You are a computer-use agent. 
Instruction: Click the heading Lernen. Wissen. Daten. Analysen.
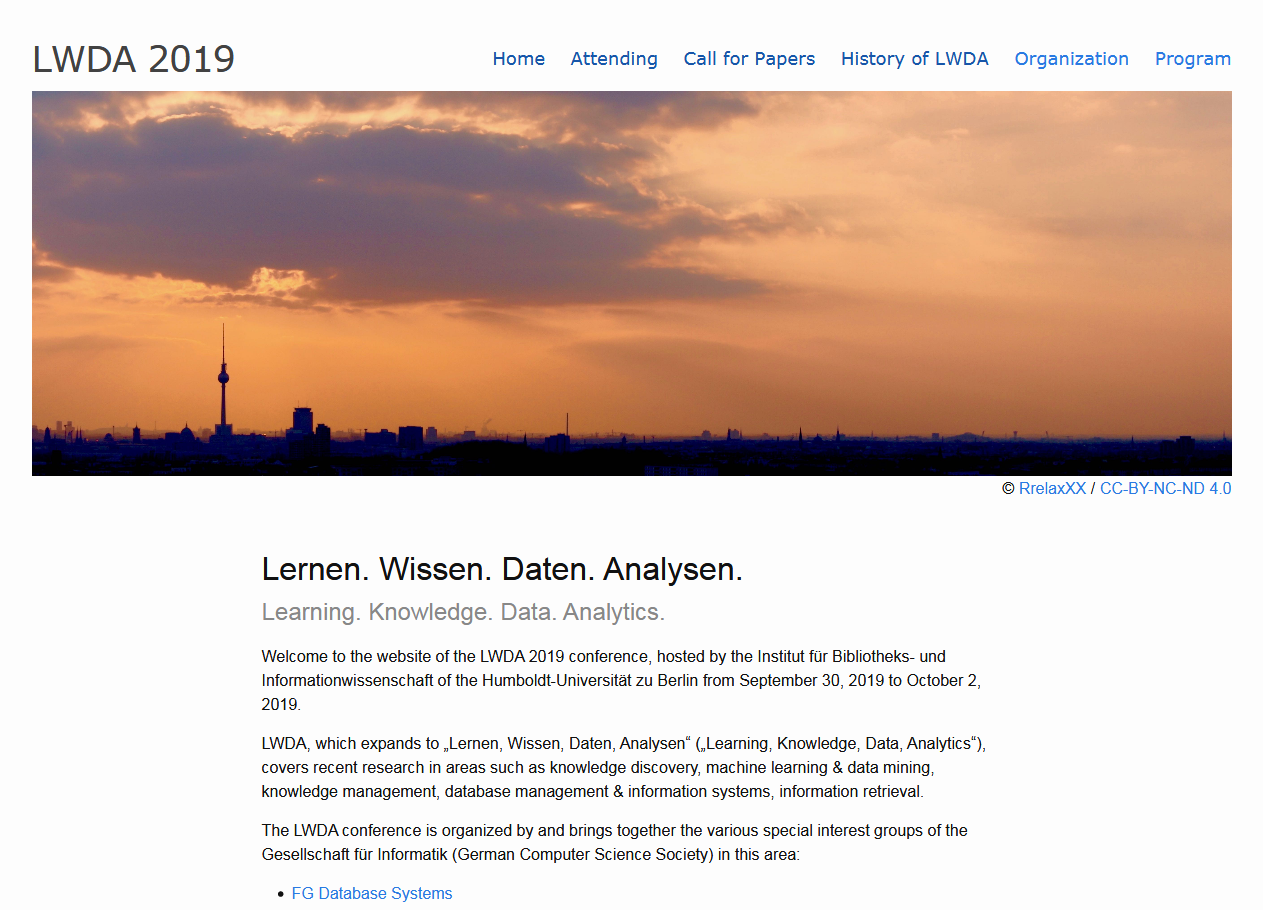tap(502, 569)
